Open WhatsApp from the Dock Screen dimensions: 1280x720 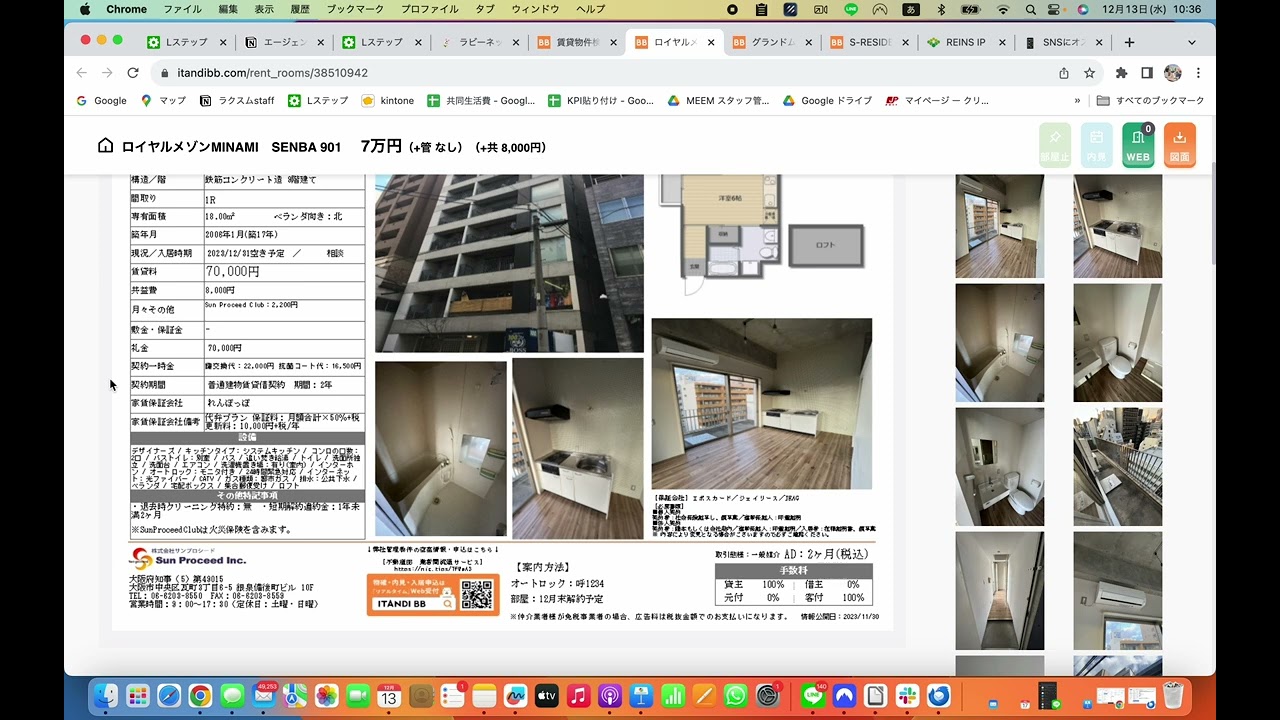pos(736,695)
